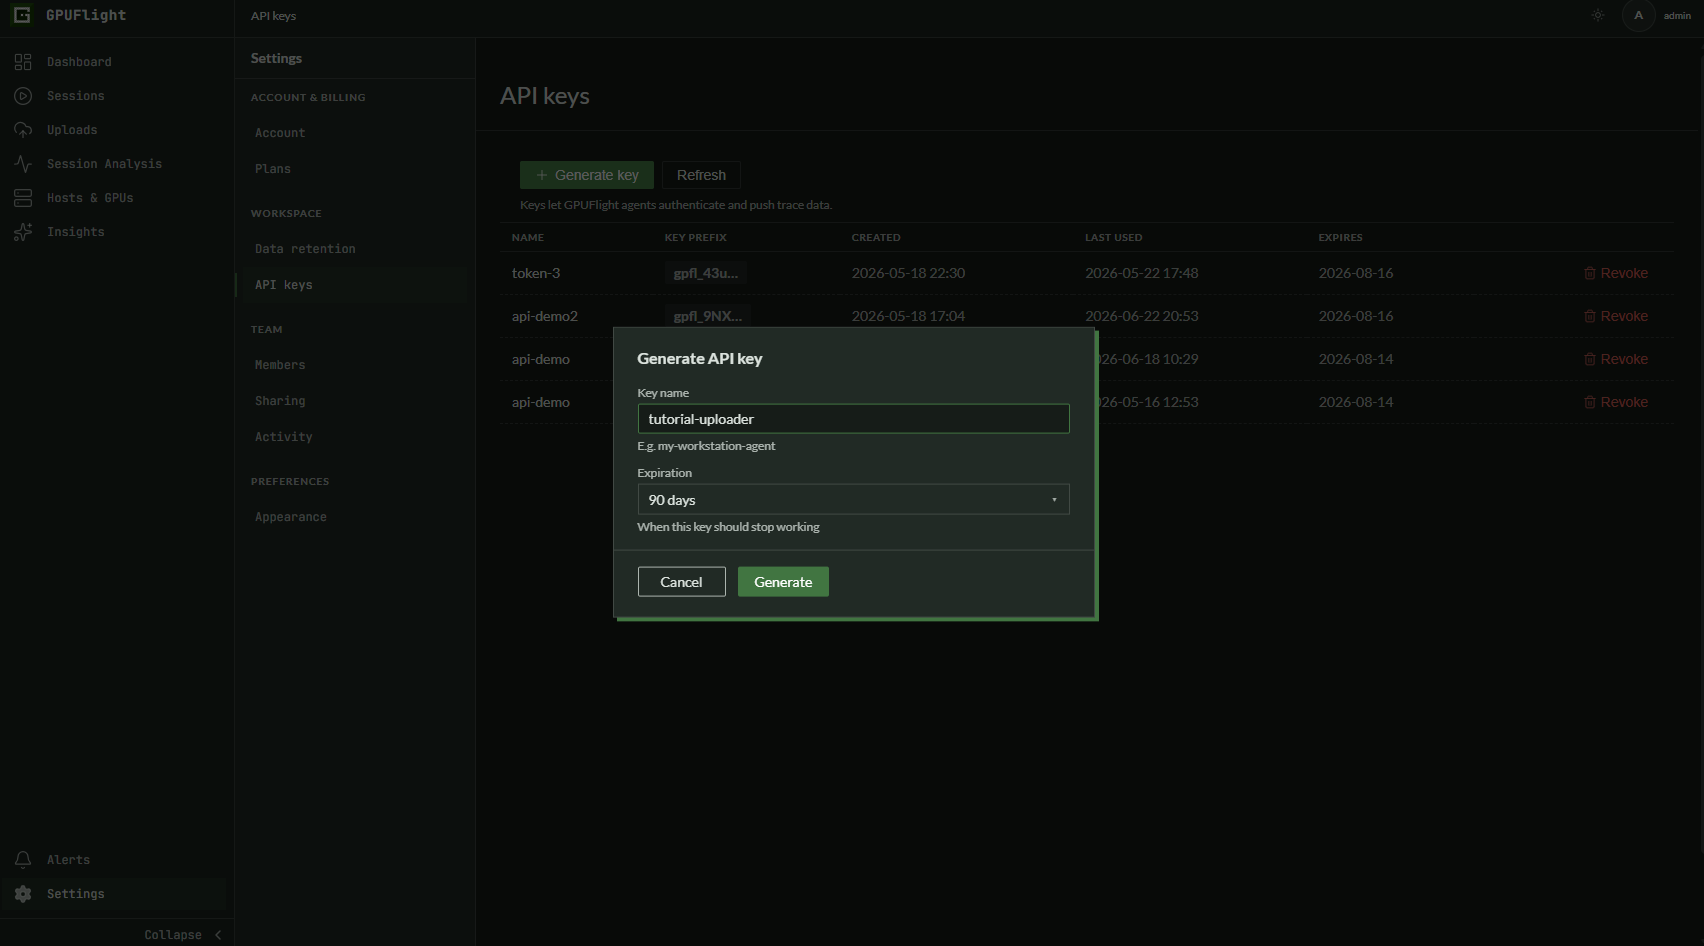Click key prefix gpfl_9NX… chip
1704x946 pixels.
[x=708, y=316]
